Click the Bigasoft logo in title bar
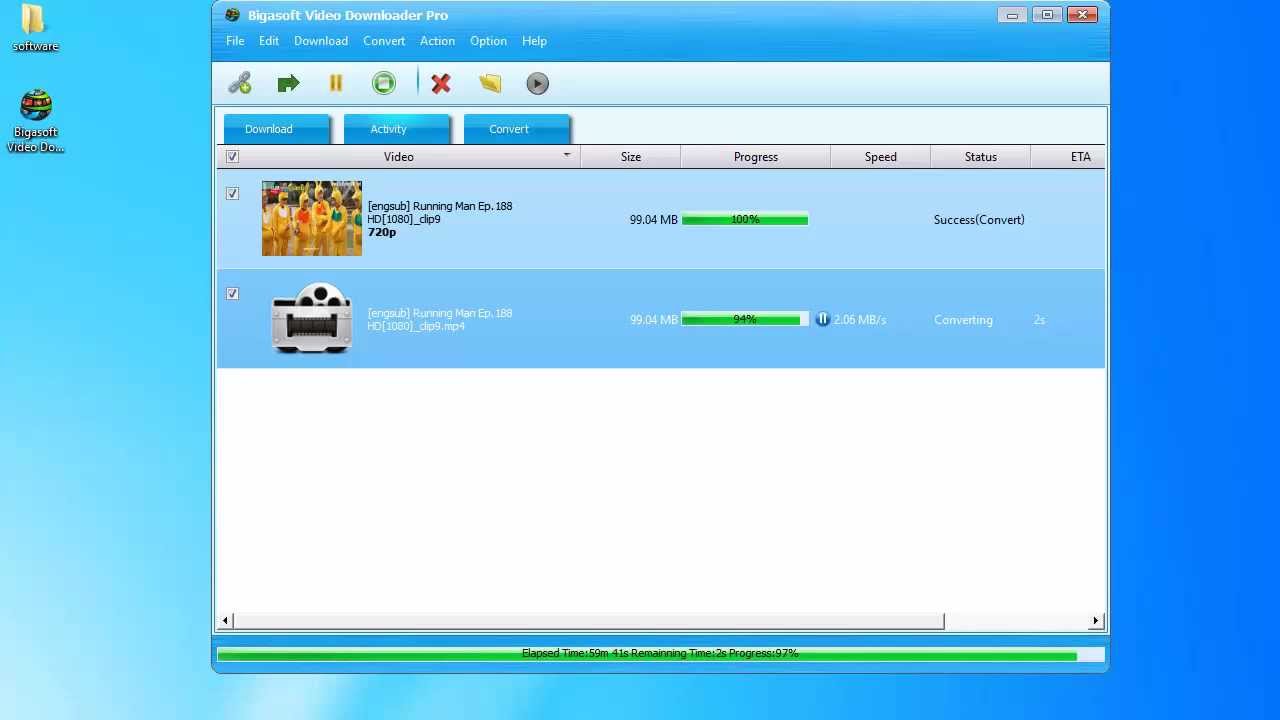 [x=232, y=15]
